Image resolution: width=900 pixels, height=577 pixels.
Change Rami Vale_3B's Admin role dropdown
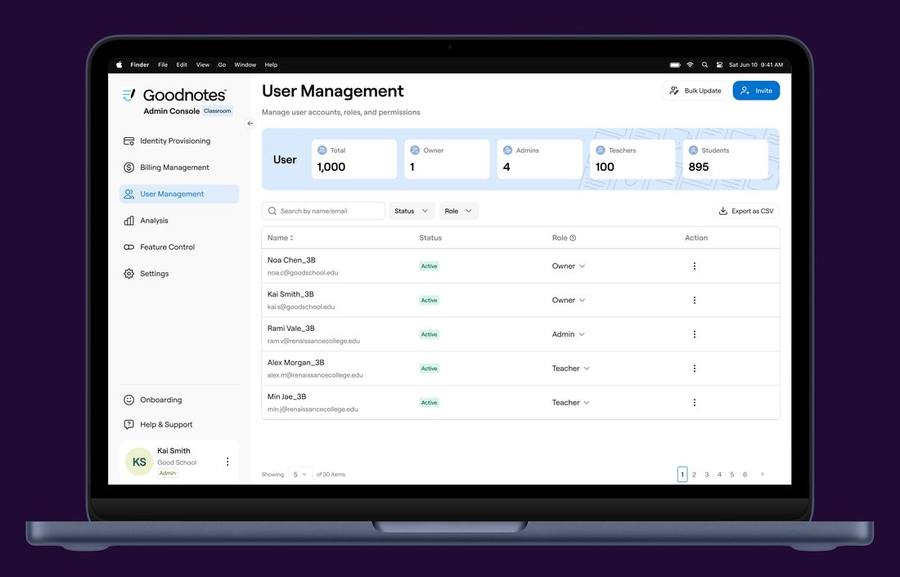tap(568, 334)
